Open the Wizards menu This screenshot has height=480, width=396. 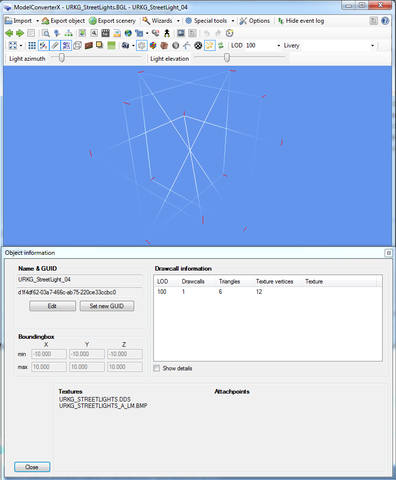[x=157, y=21]
